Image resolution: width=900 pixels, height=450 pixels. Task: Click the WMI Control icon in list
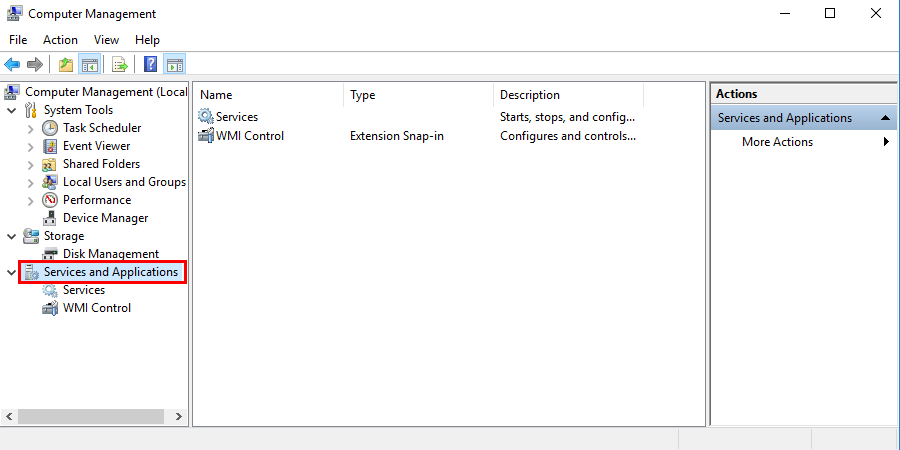pos(206,136)
